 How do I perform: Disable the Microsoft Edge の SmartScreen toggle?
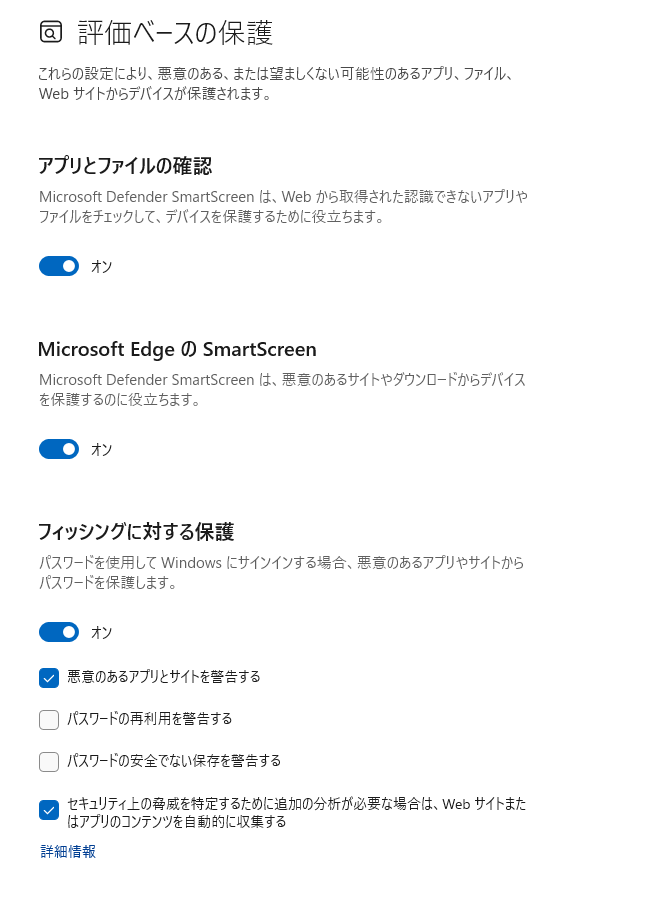pos(59,450)
